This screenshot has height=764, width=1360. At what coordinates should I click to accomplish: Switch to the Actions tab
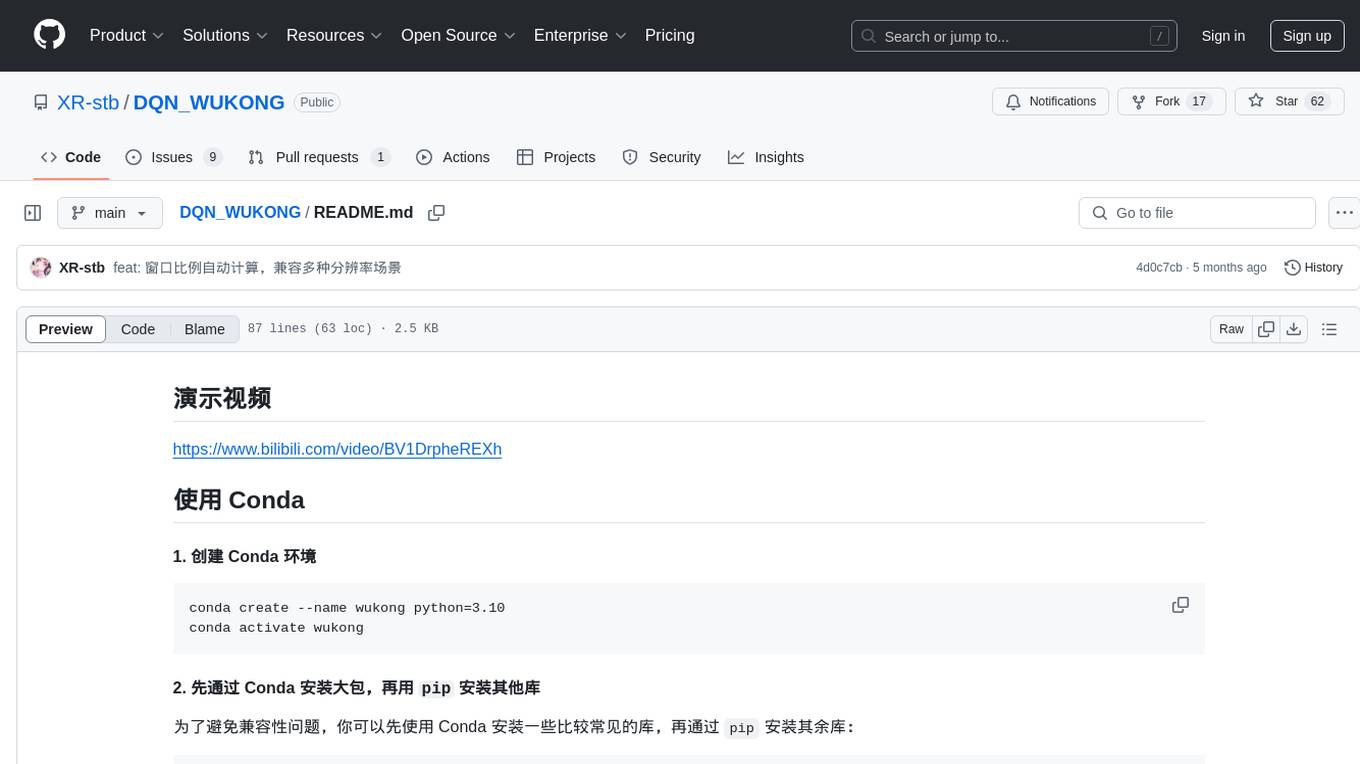coord(452,157)
